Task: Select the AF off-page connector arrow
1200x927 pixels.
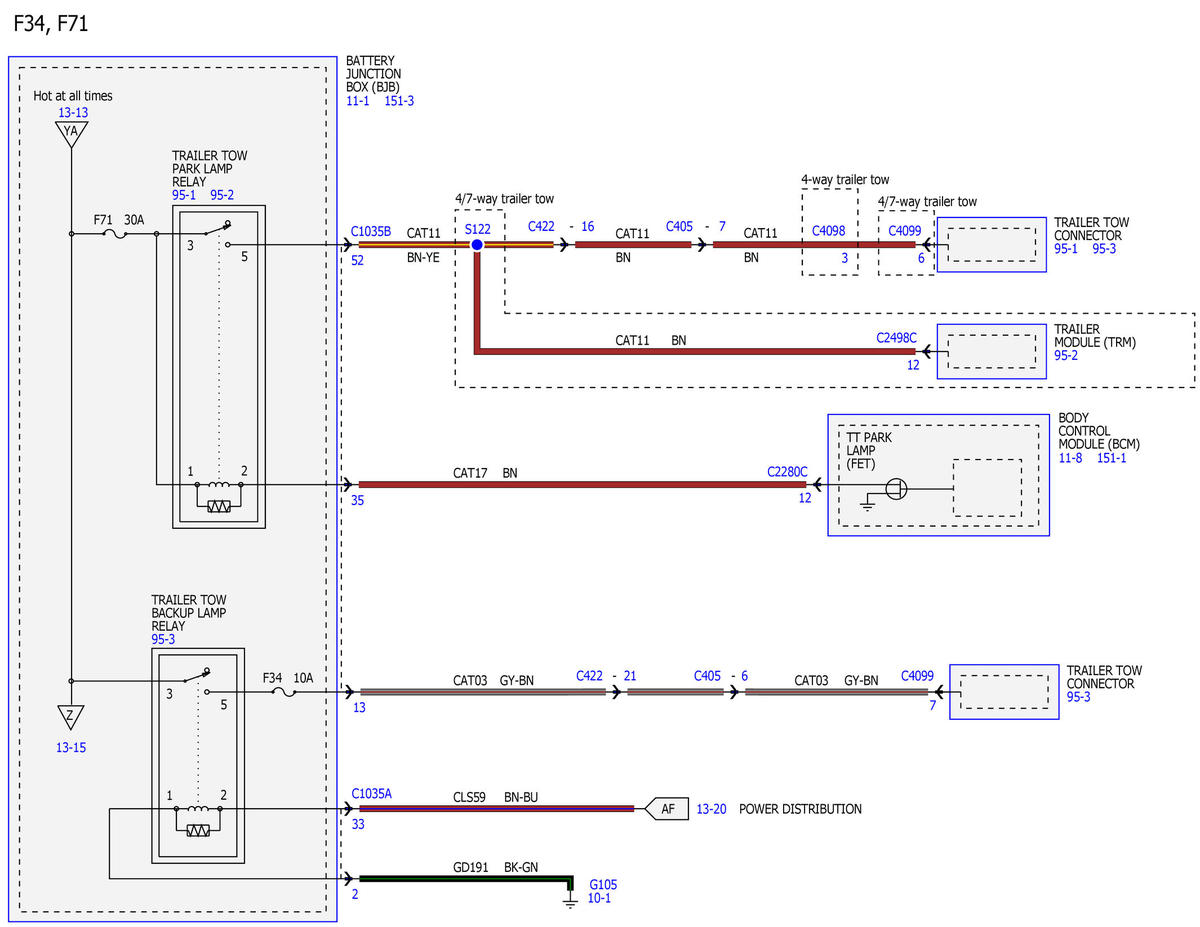Action: 667,809
